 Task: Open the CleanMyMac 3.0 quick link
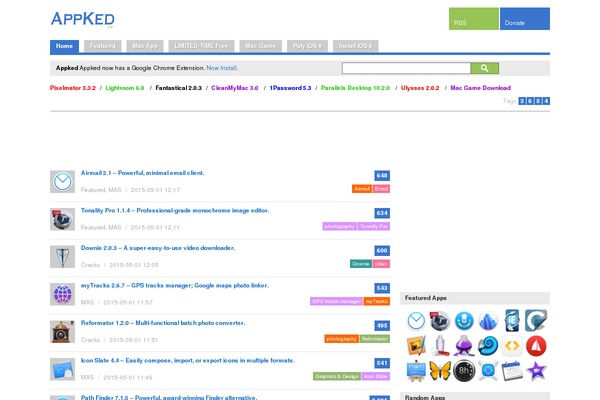tap(235, 88)
